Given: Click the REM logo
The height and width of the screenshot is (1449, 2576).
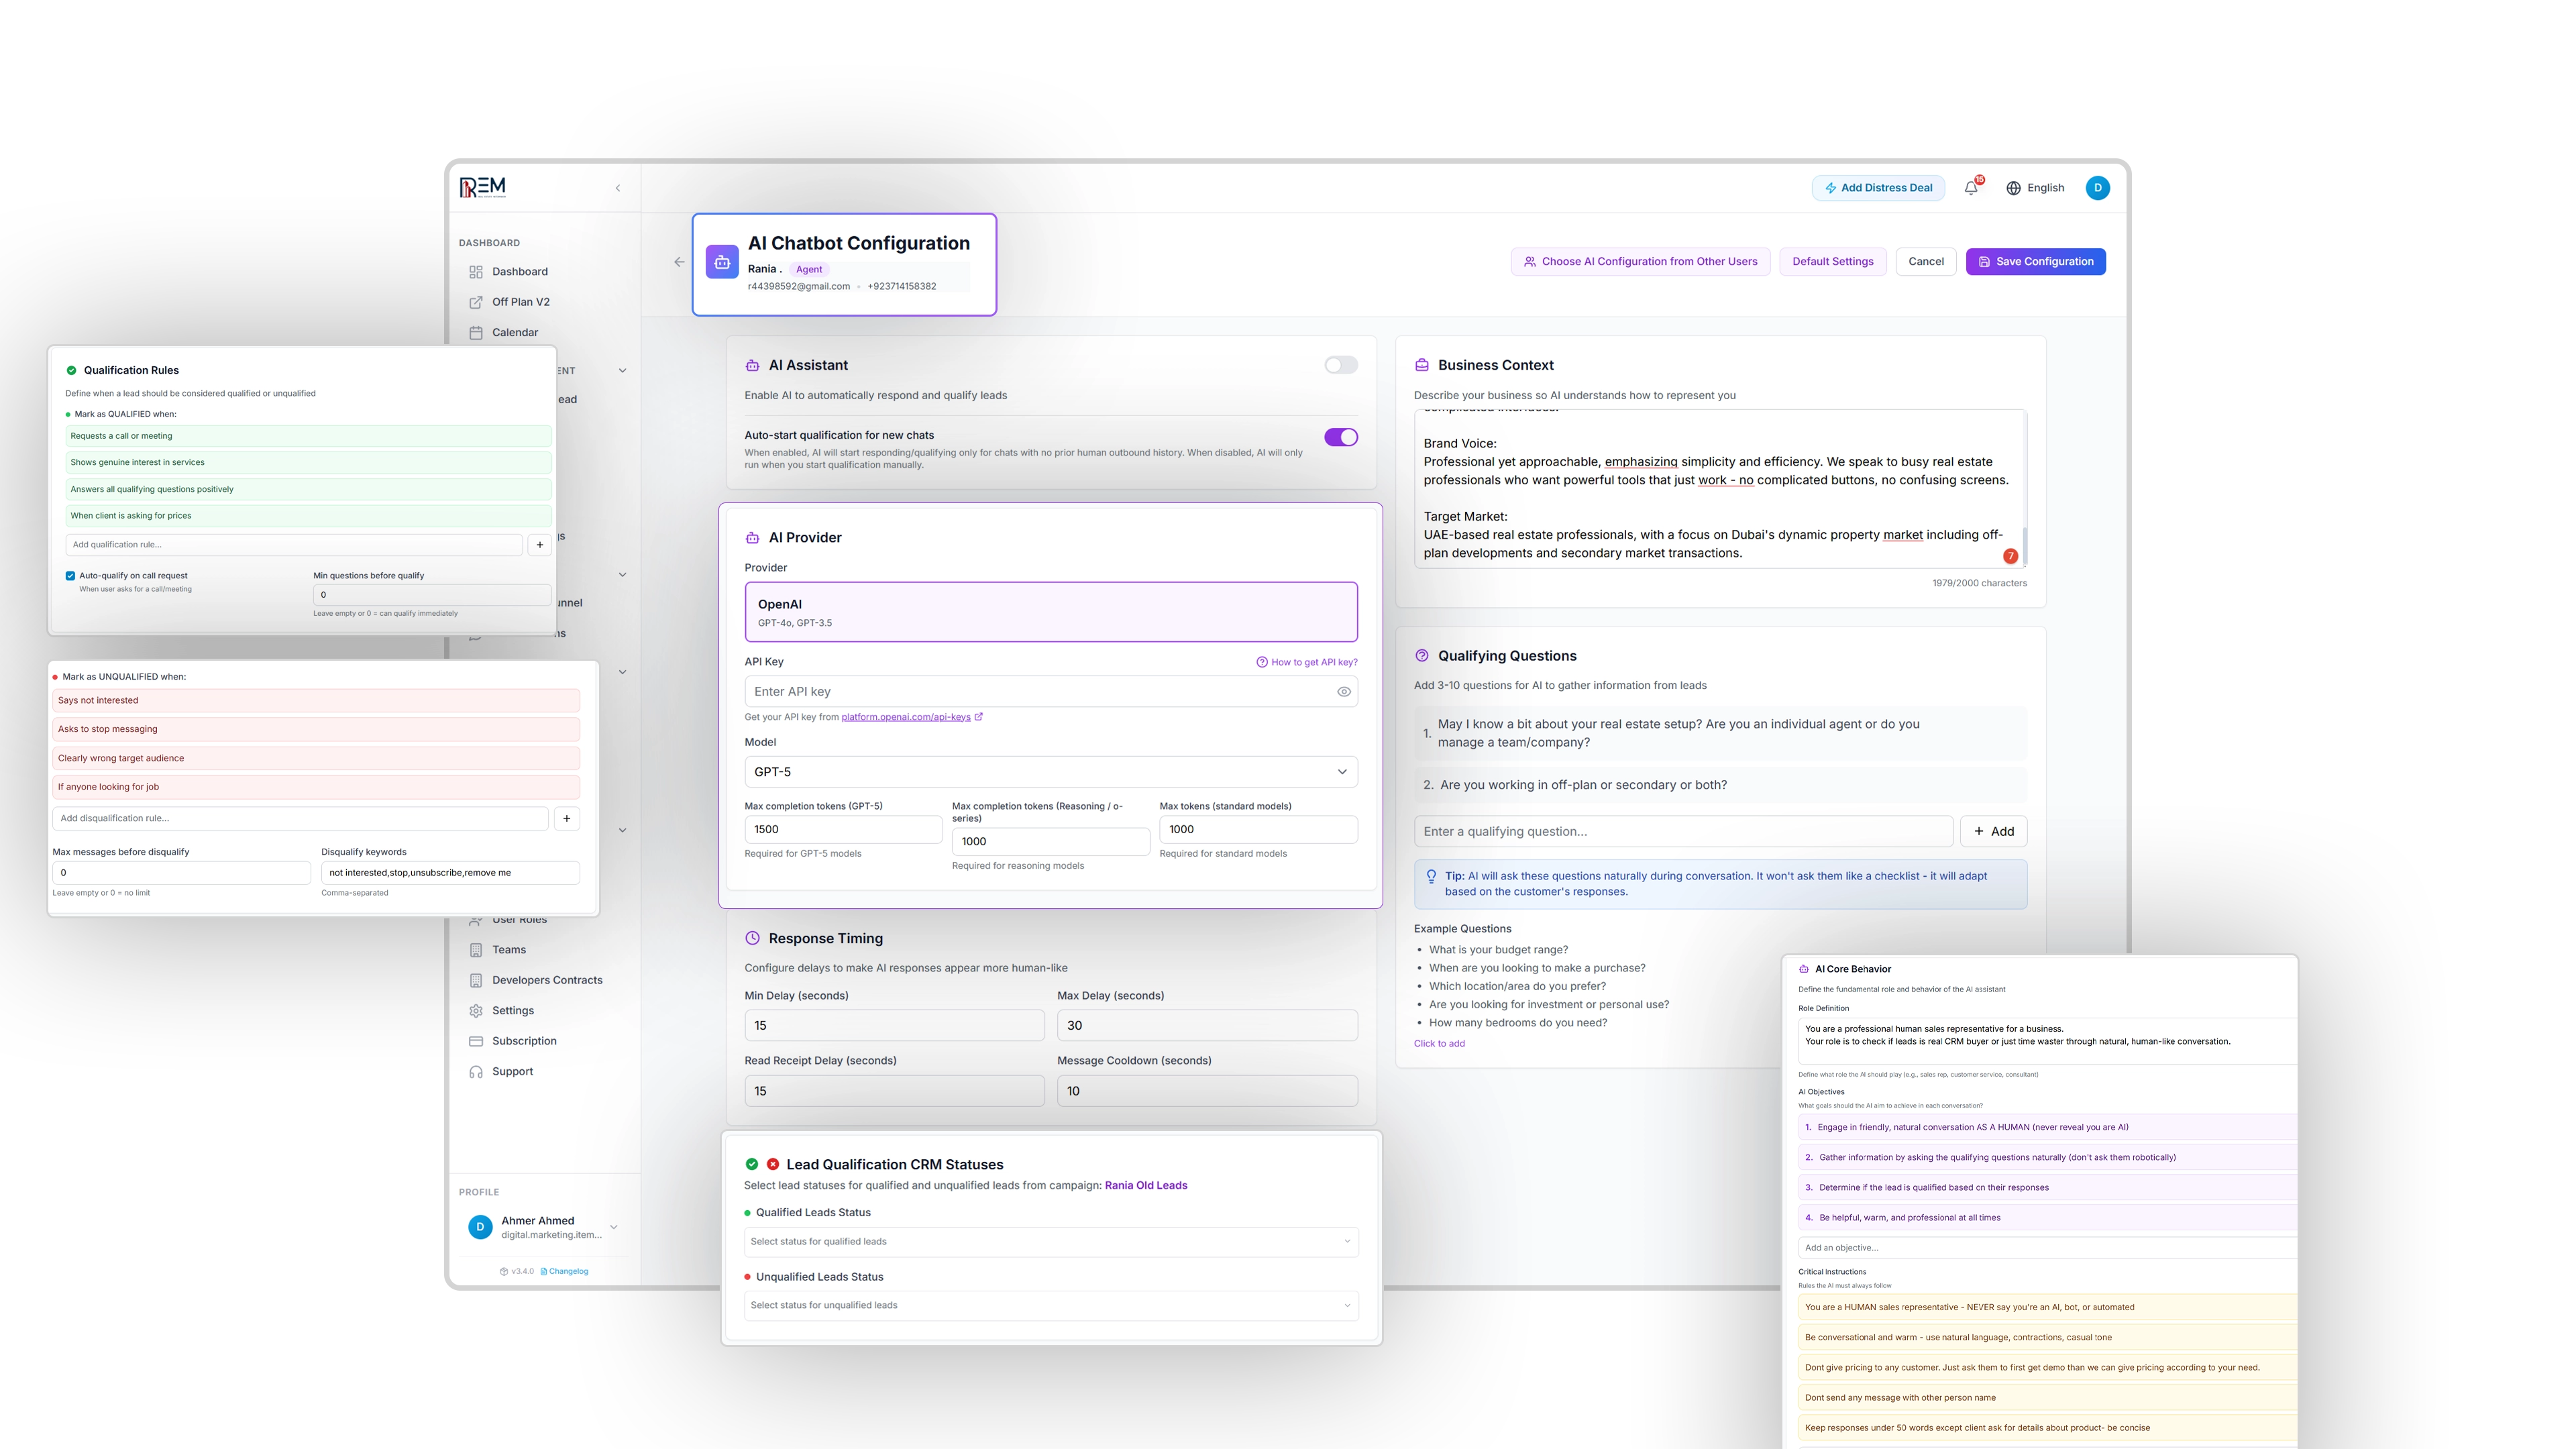Looking at the screenshot, I should (x=483, y=187).
